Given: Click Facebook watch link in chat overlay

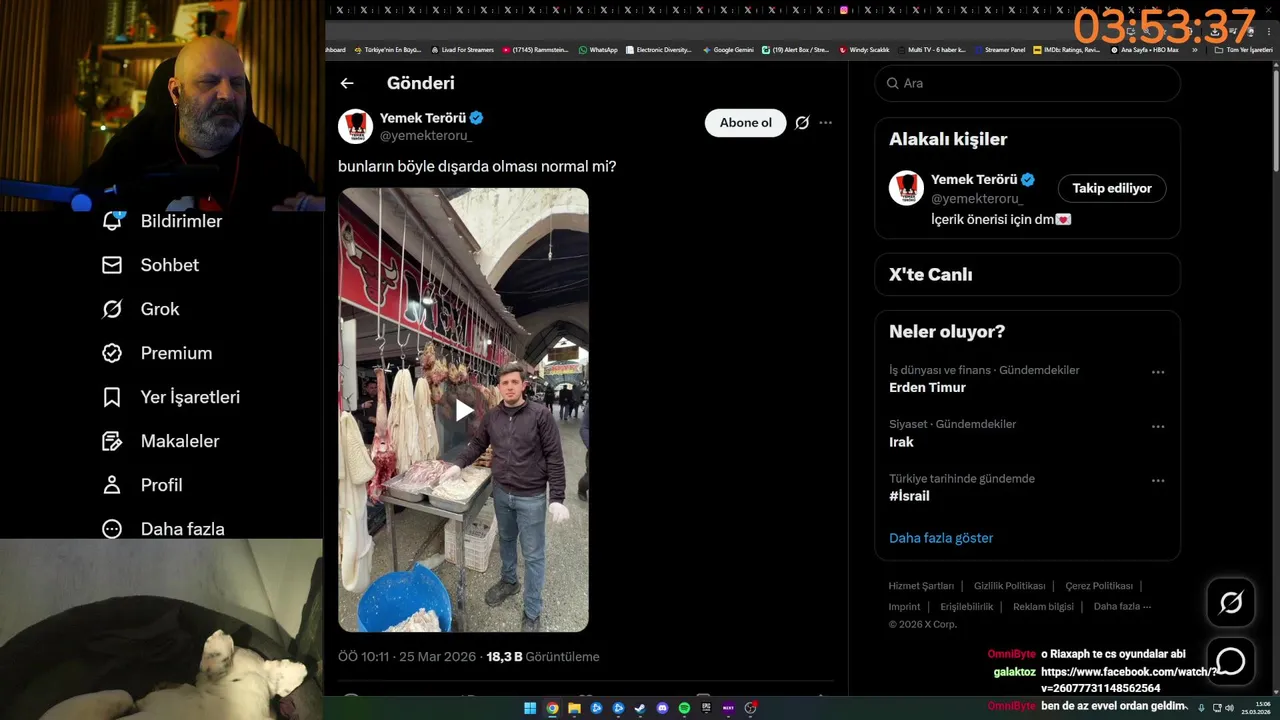Looking at the screenshot, I should coord(1130,679).
